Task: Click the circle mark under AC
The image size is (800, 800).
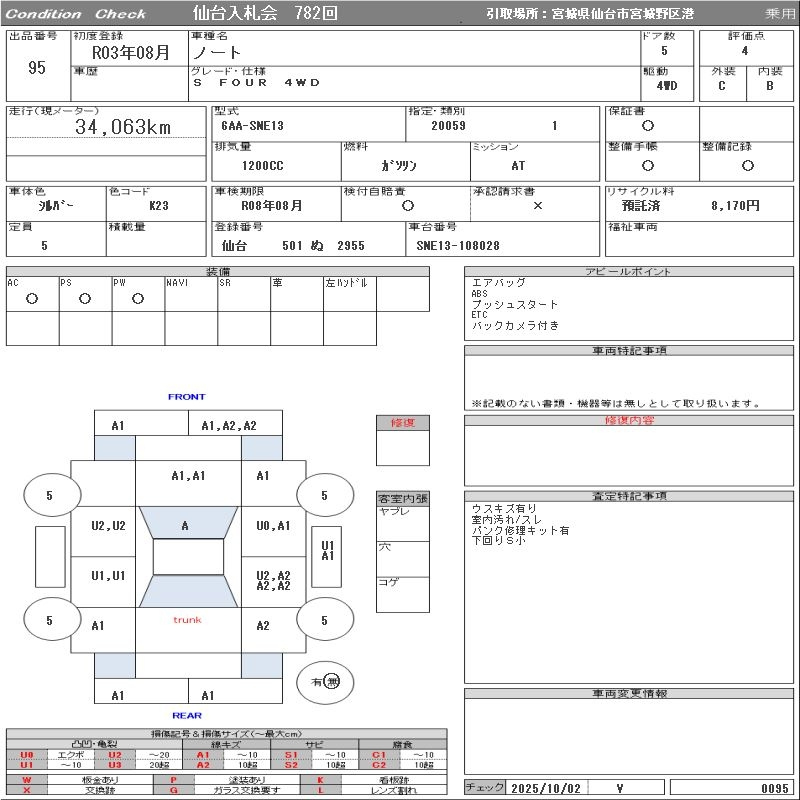Action: (32, 298)
